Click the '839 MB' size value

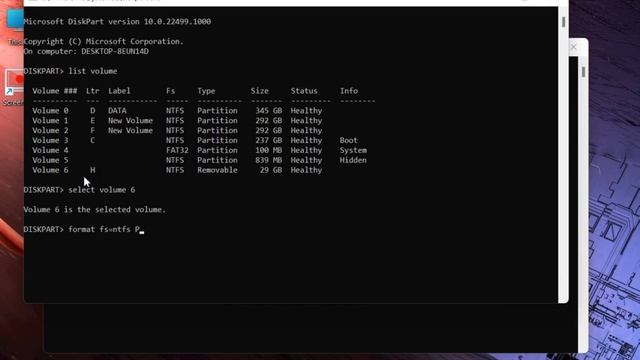click(x=269, y=160)
